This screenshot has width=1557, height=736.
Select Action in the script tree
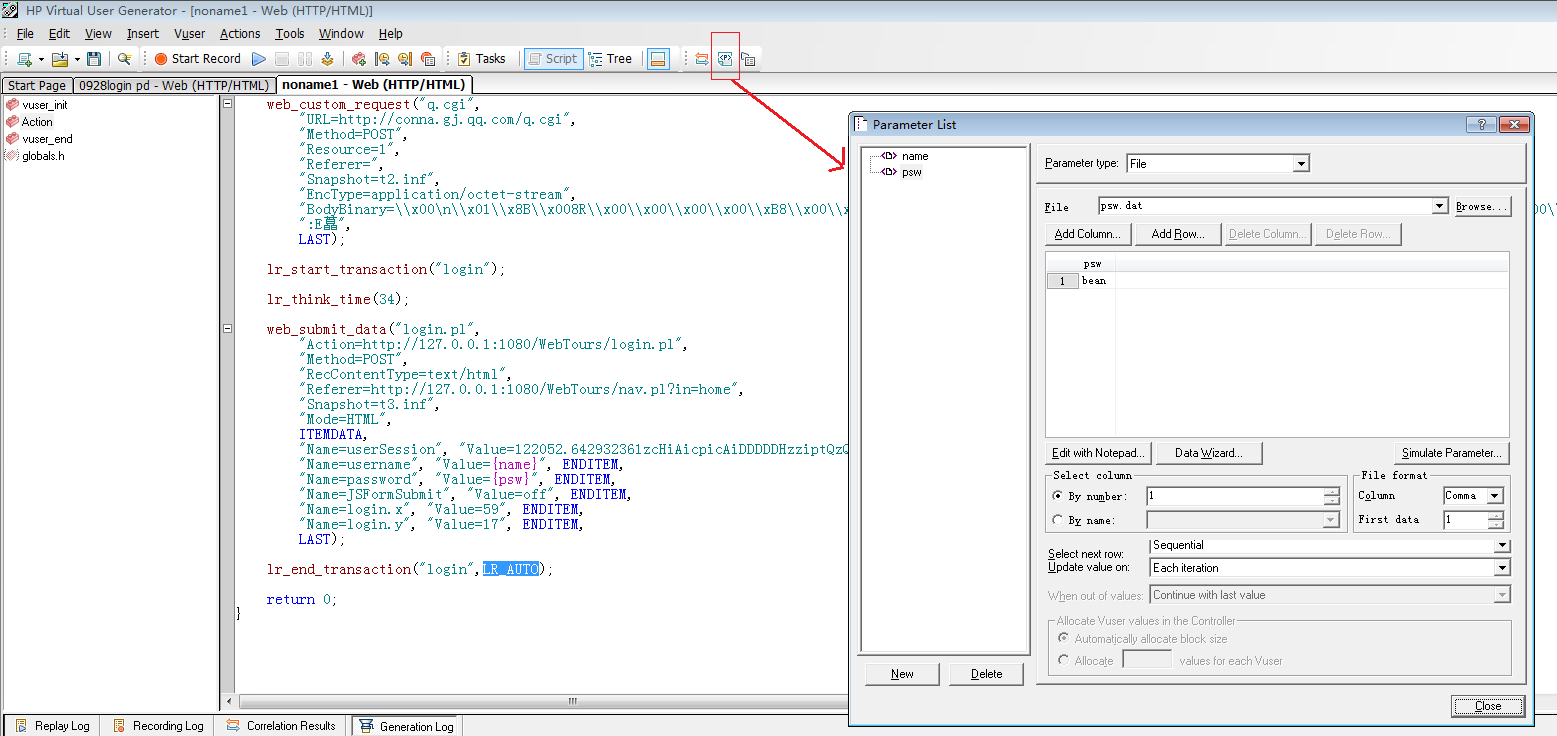[x=37, y=122]
